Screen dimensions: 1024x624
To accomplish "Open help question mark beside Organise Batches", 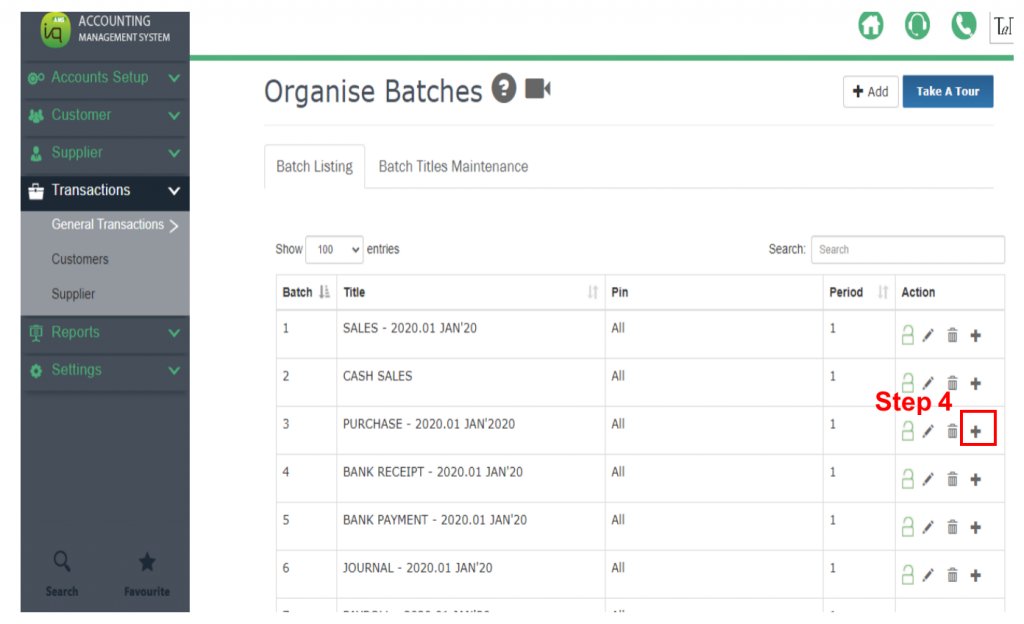I will coord(504,90).
